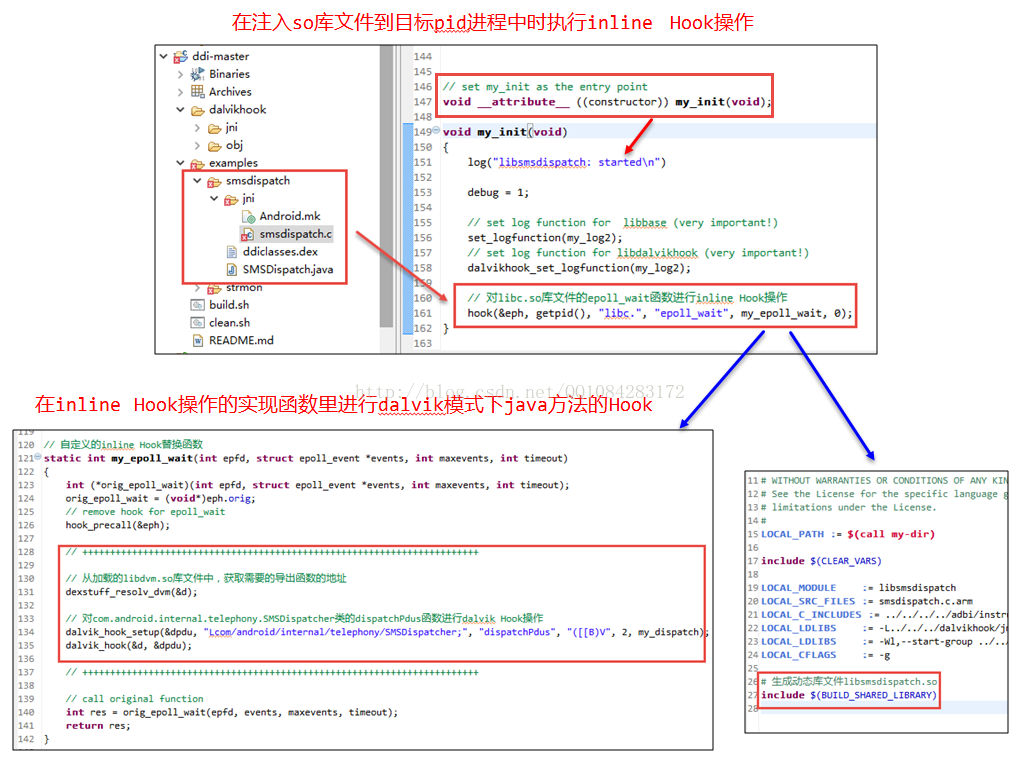Image resolution: width=1021 pixels, height=763 pixels.
Task: Select the Archives label
Action: click(230, 92)
